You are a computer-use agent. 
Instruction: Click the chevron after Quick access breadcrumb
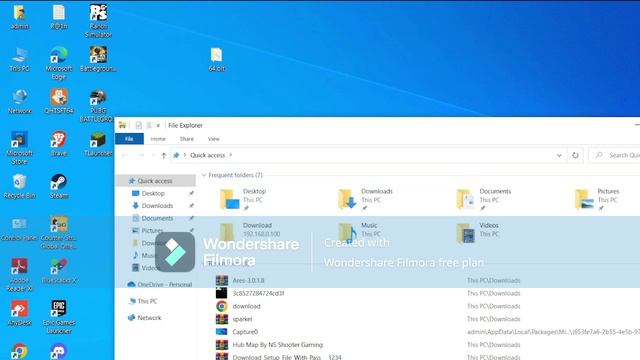click(231, 155)
